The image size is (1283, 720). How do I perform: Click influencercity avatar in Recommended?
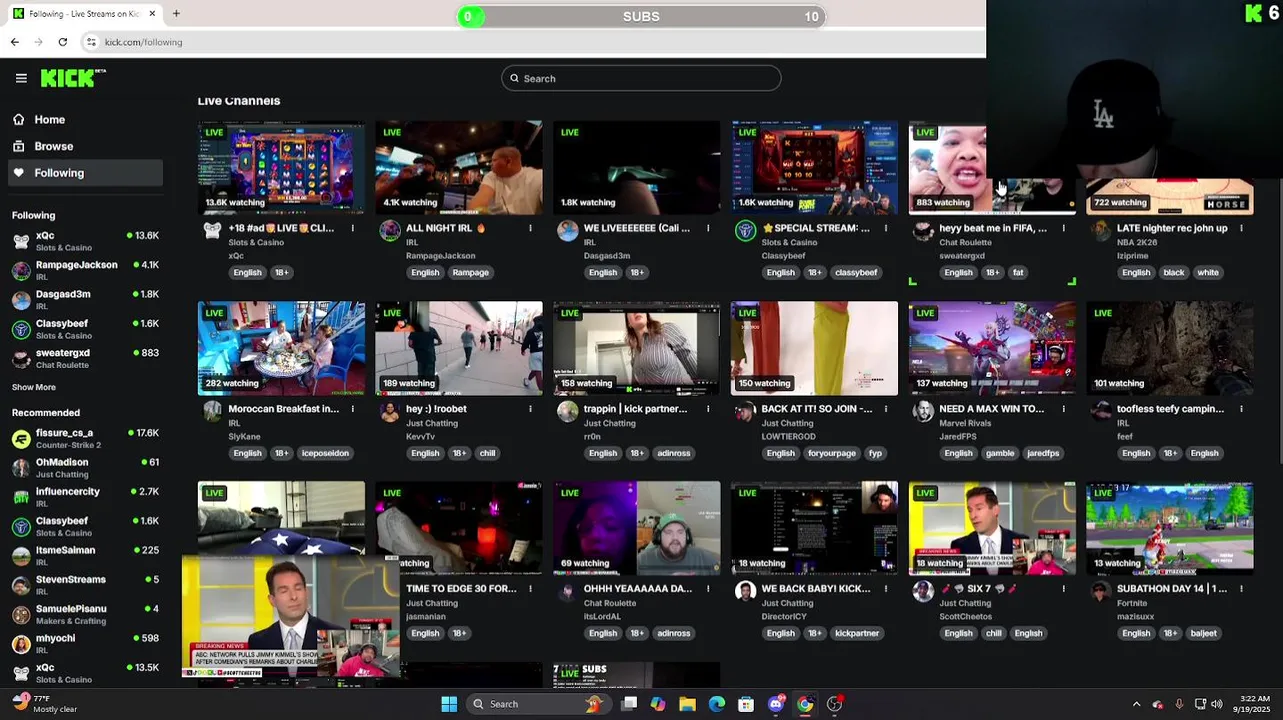(21, 497)
